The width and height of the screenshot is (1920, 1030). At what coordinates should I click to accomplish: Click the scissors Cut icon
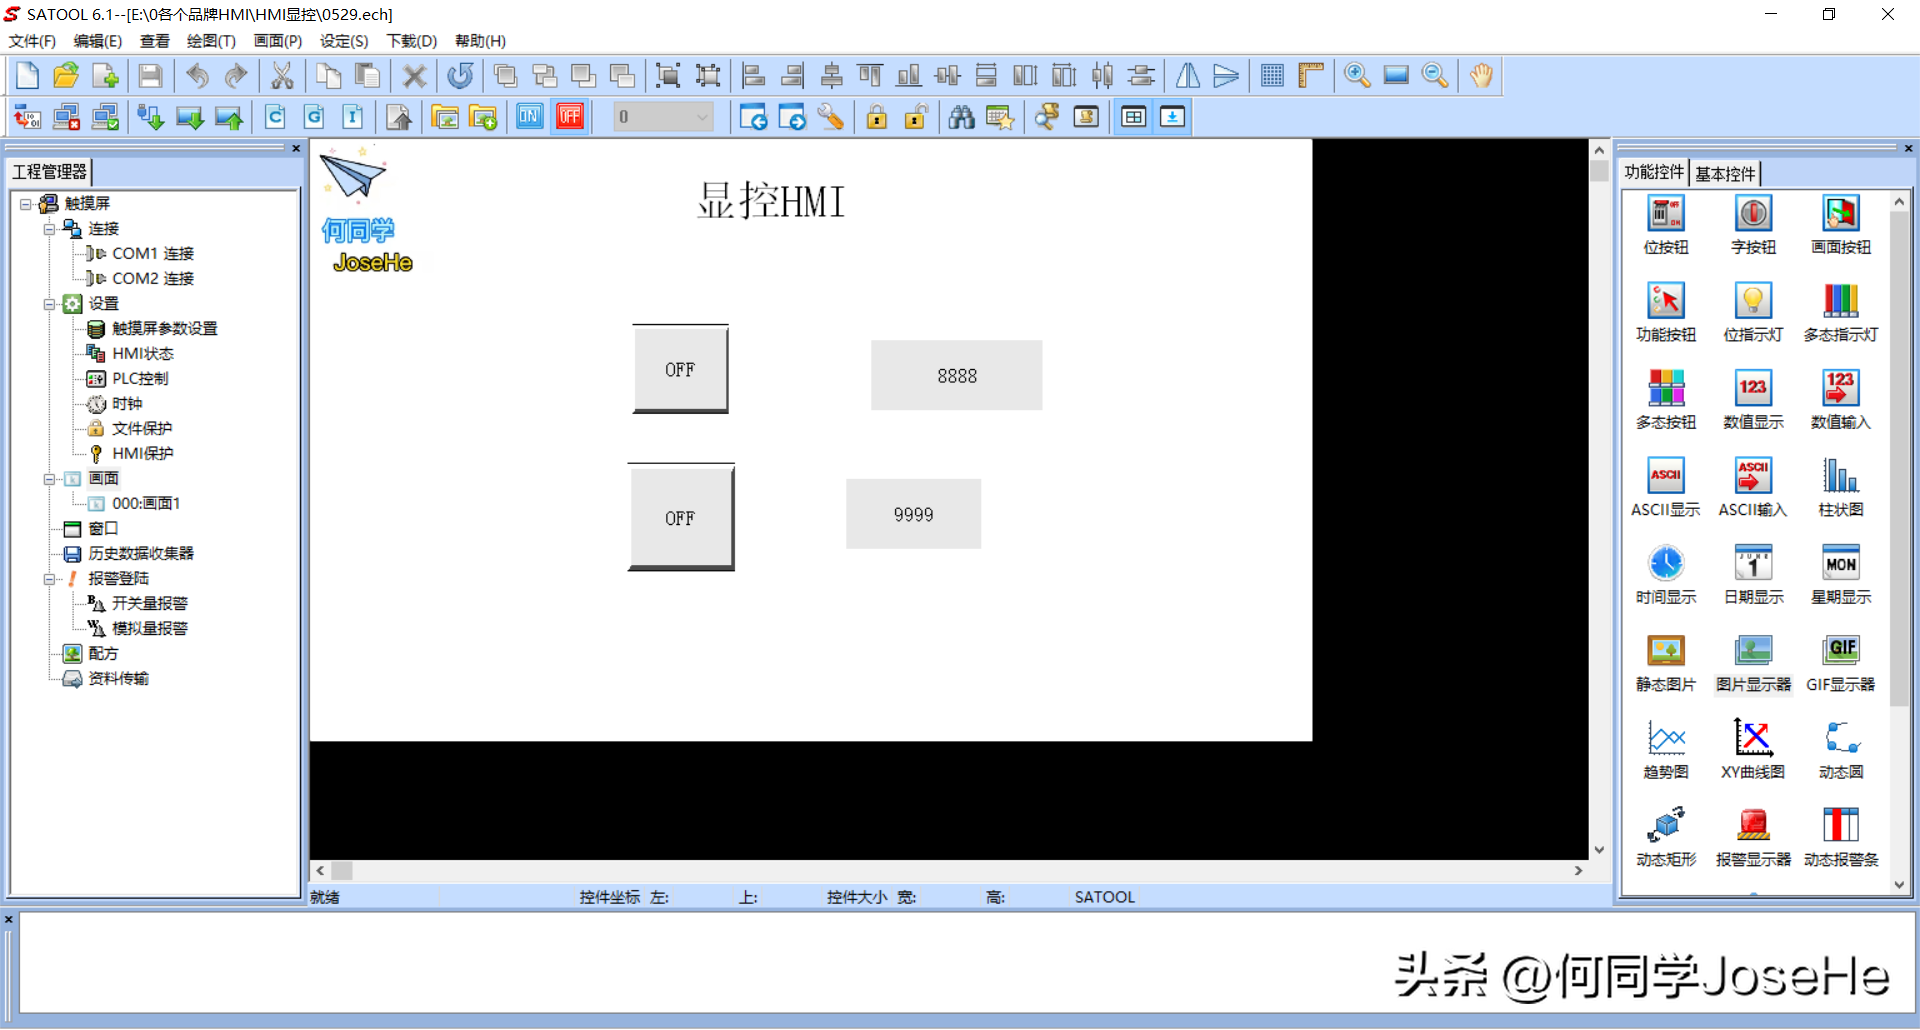pyautogui.click(x=282, y=76)
